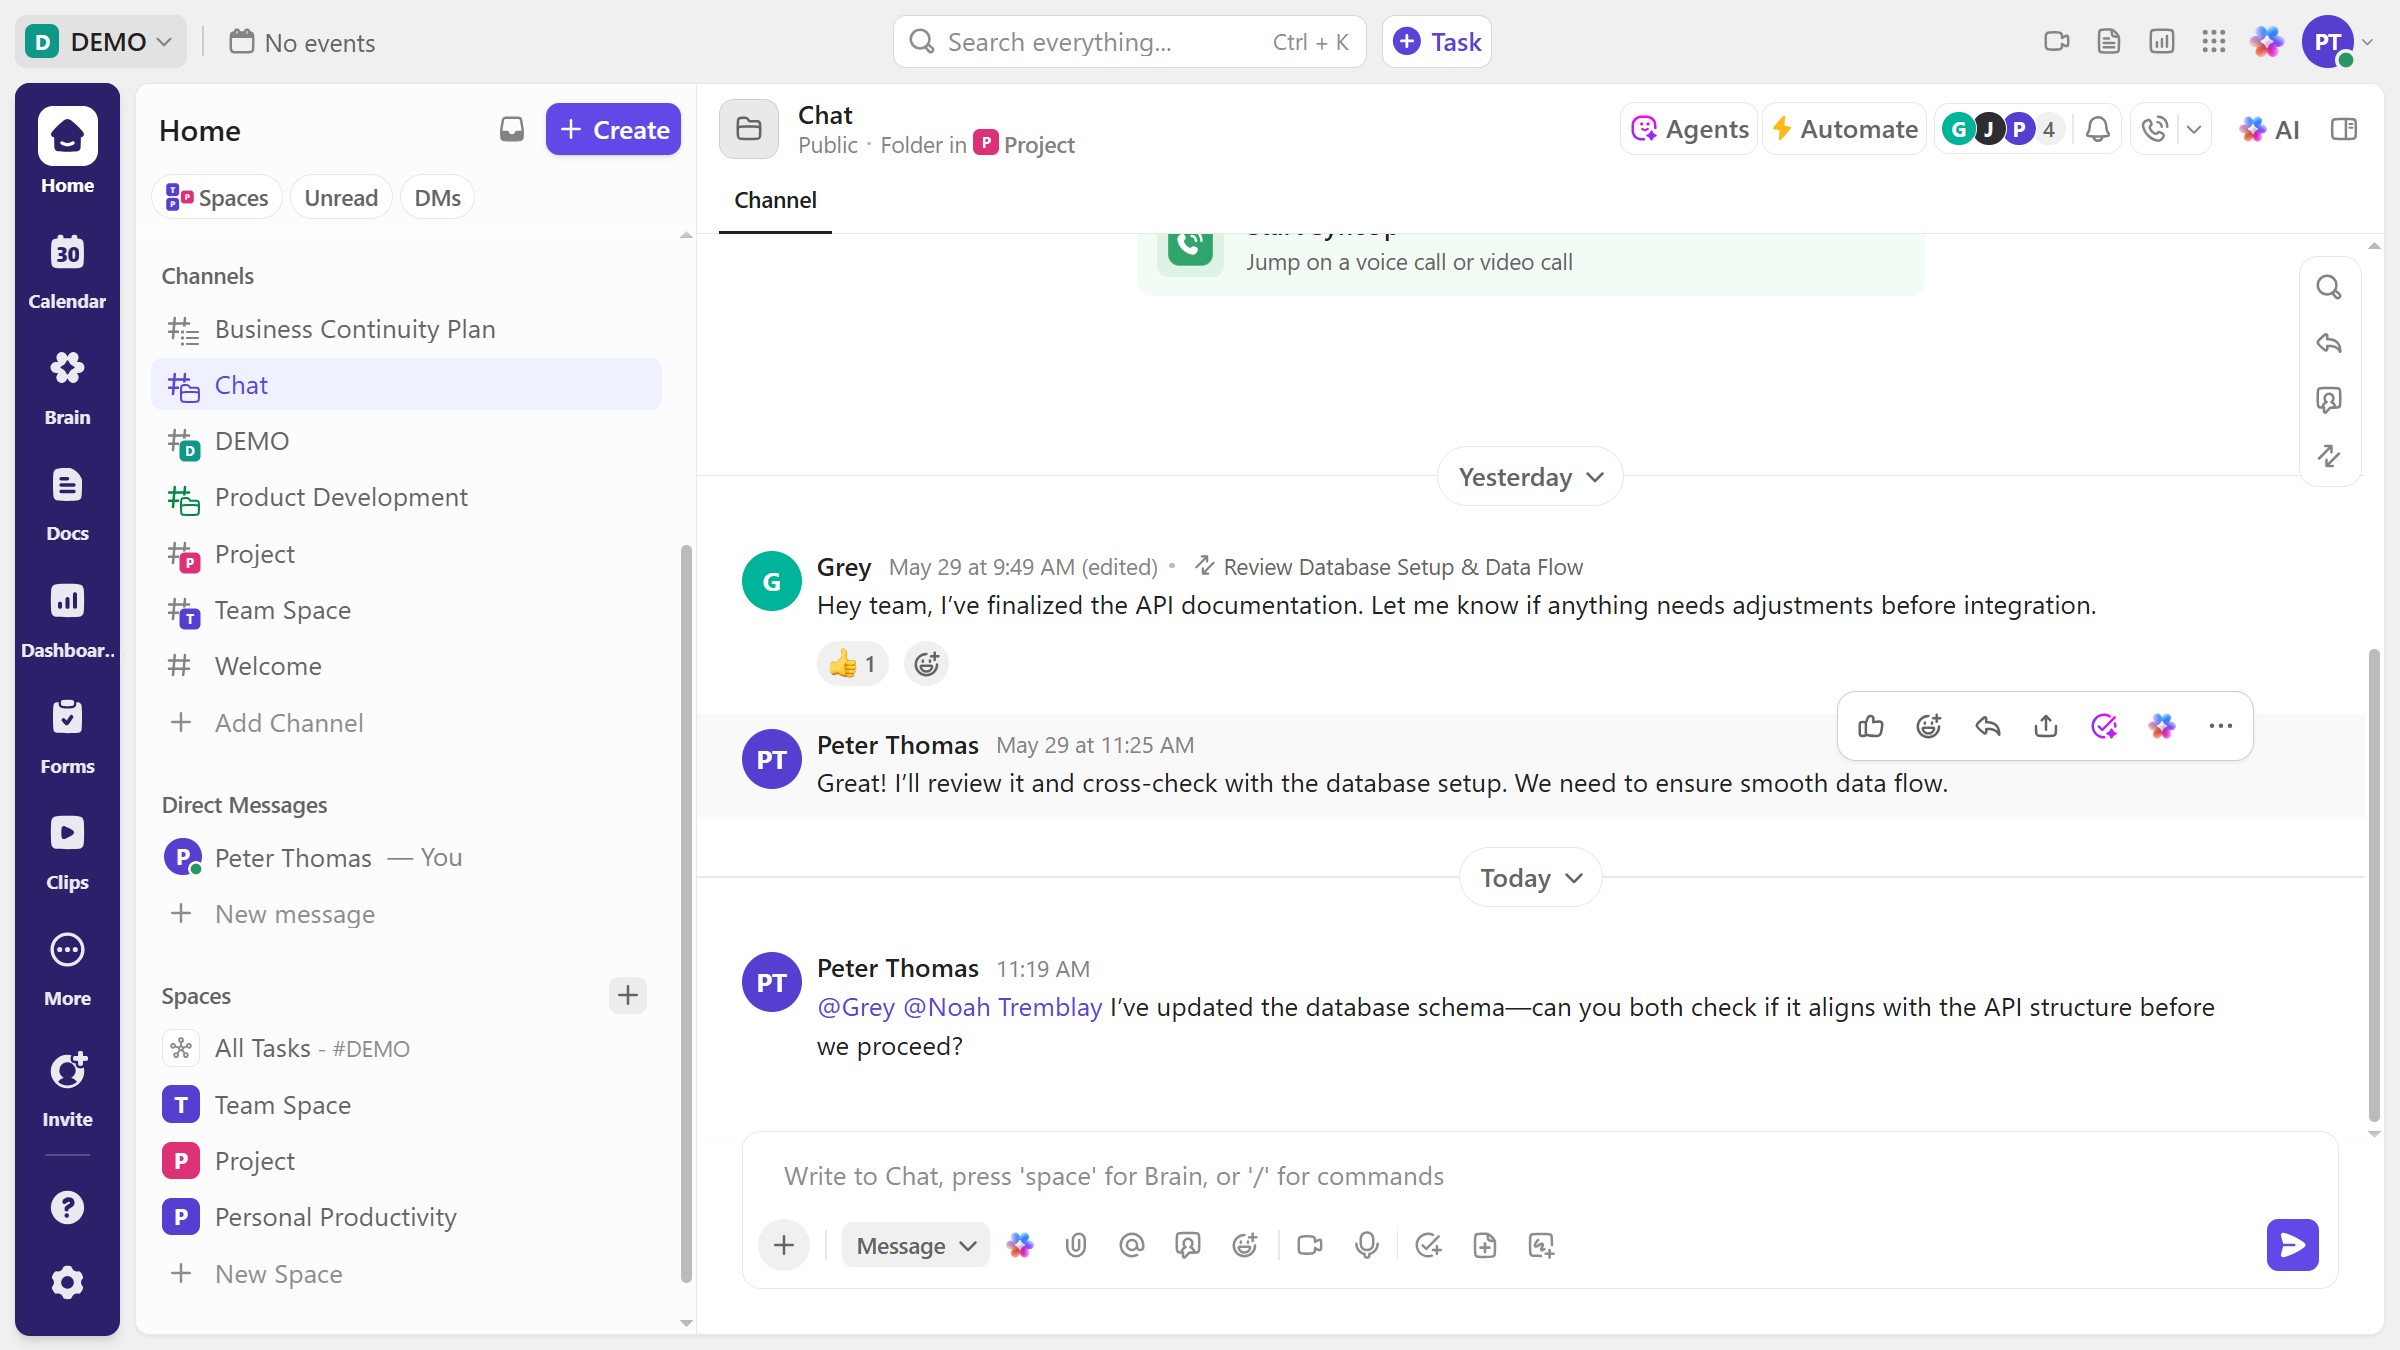Click the thumbs up icon in message hover toolbar
Screen dimensions: 2400x1350
pyautogui.click(x=1870, y=726)
